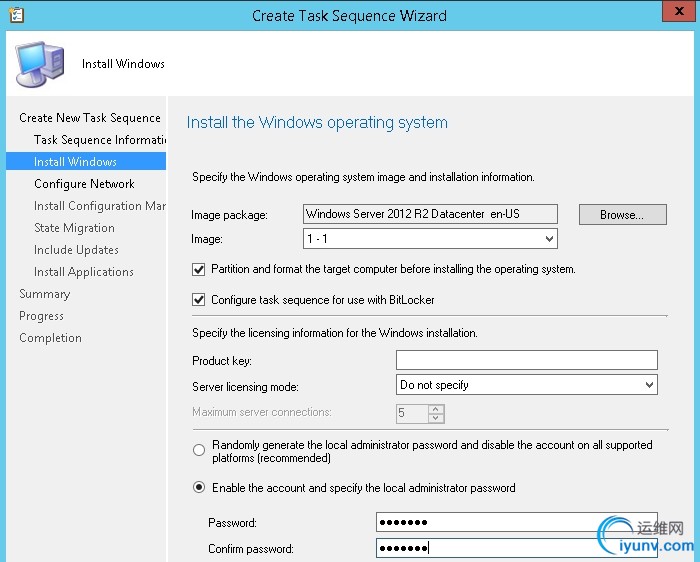This screenshot has width=700, height=562.
Task: Click the wizard title bar checklist icon
Action: (x=17, y=15)
